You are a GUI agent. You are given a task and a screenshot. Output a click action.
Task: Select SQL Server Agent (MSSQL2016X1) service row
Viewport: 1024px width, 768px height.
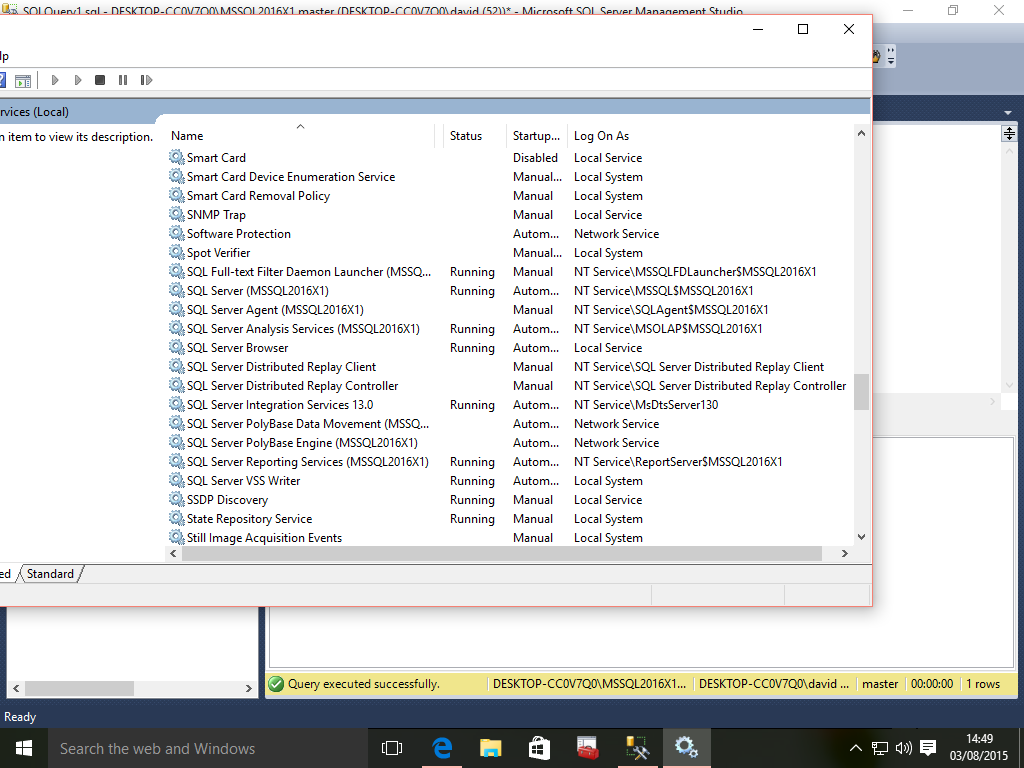(275, 310)
